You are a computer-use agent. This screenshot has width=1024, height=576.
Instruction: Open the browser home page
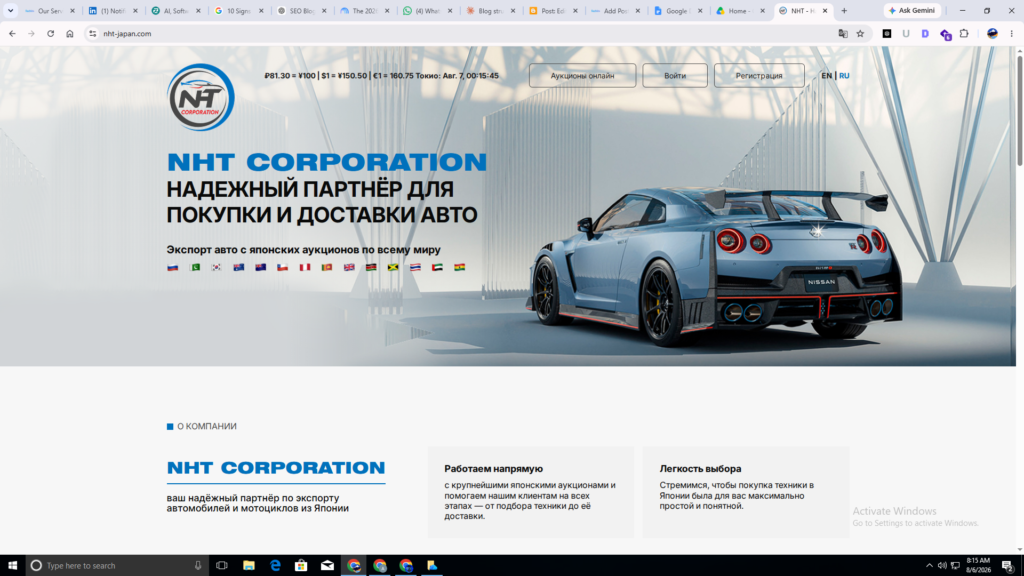(x=70, y=33)
